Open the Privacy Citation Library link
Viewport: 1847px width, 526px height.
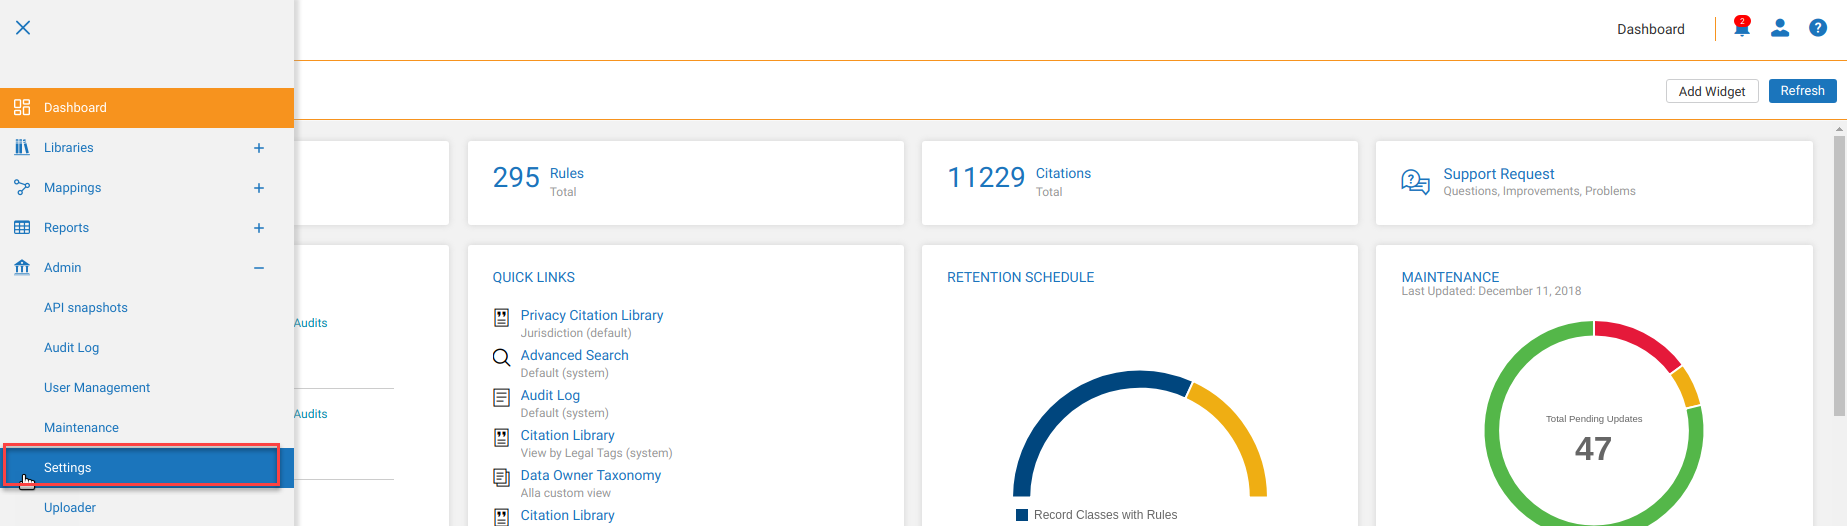click(x=592, y=315)
